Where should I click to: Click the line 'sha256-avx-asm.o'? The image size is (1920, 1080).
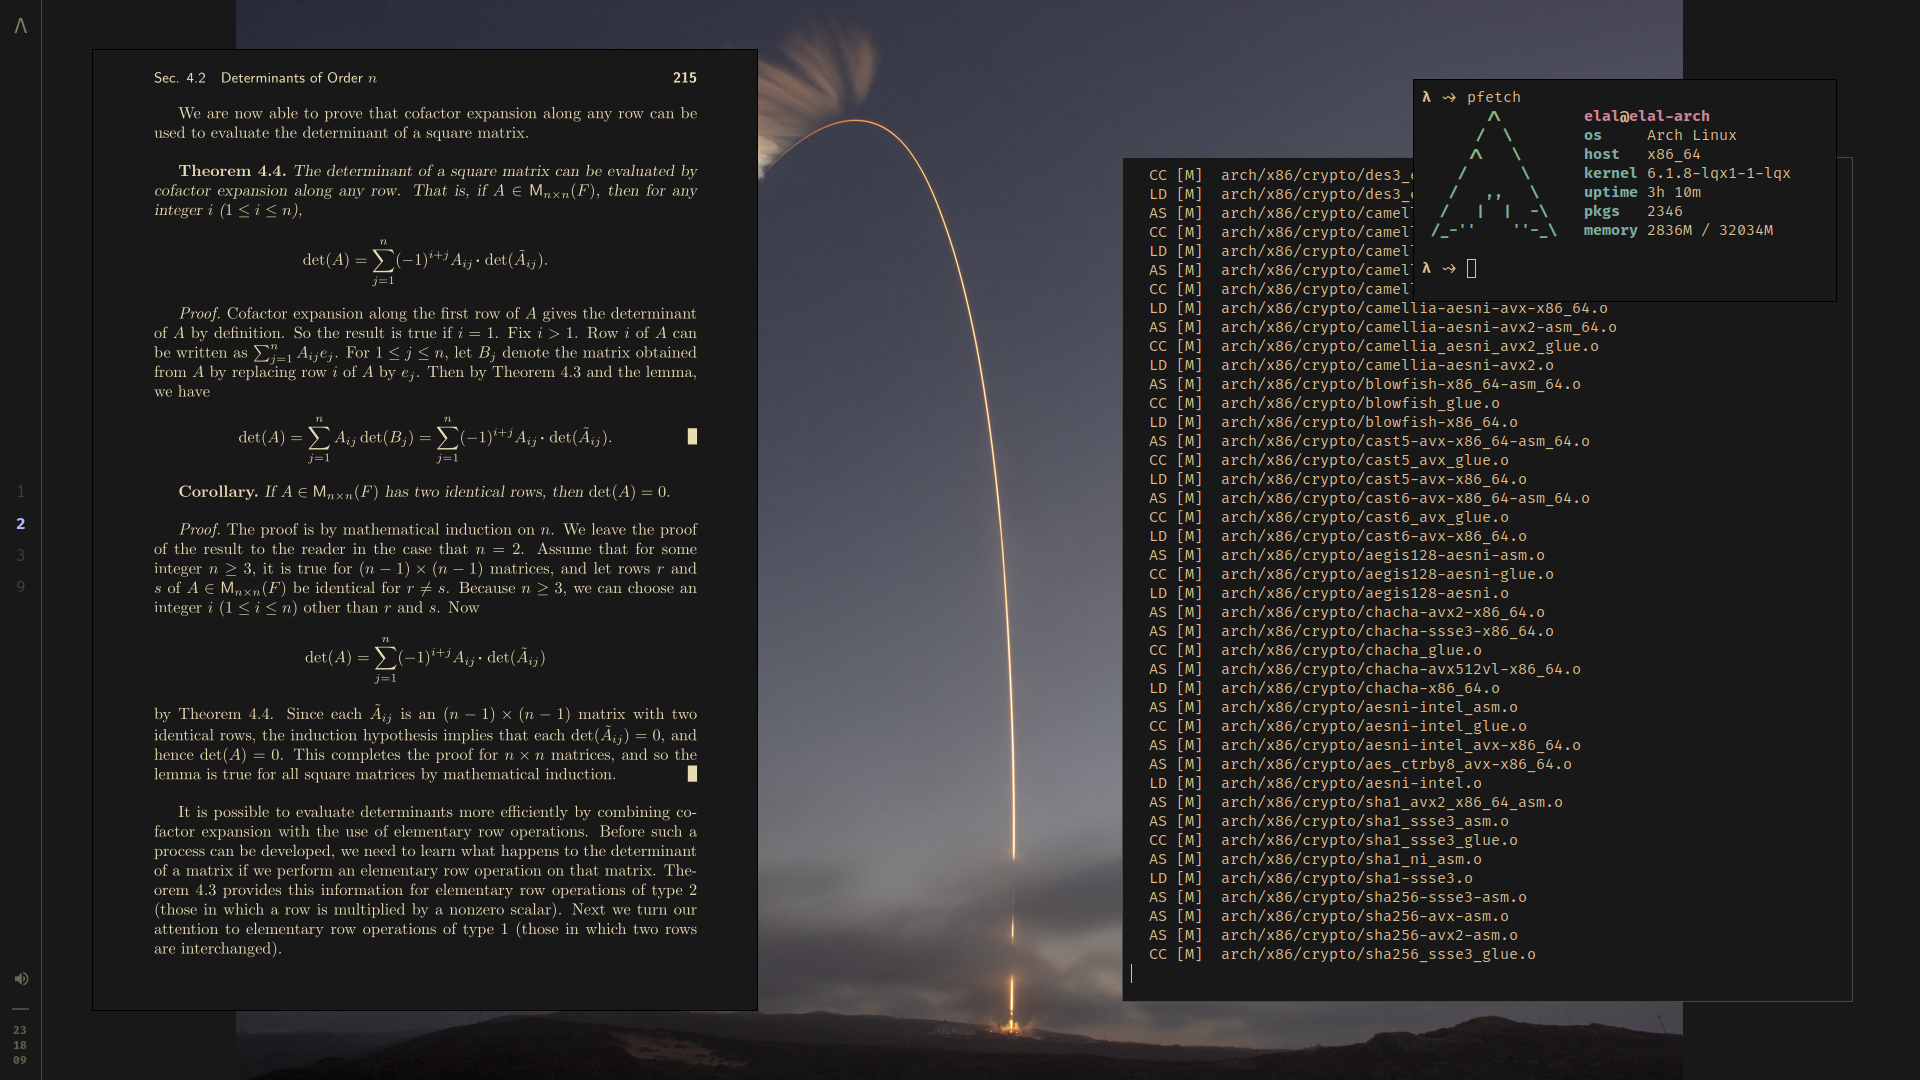pyautogui.click(x=1329, y=916)
